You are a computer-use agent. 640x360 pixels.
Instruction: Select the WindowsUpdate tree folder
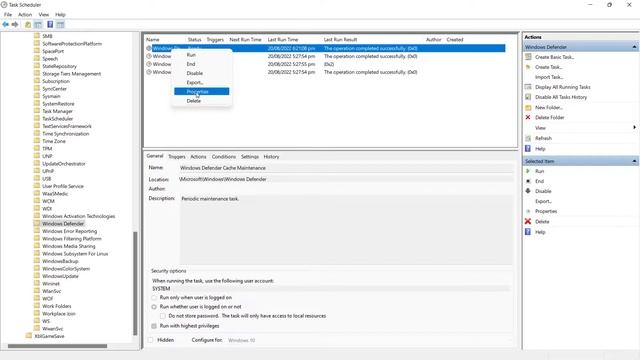[x=60, y=276]
